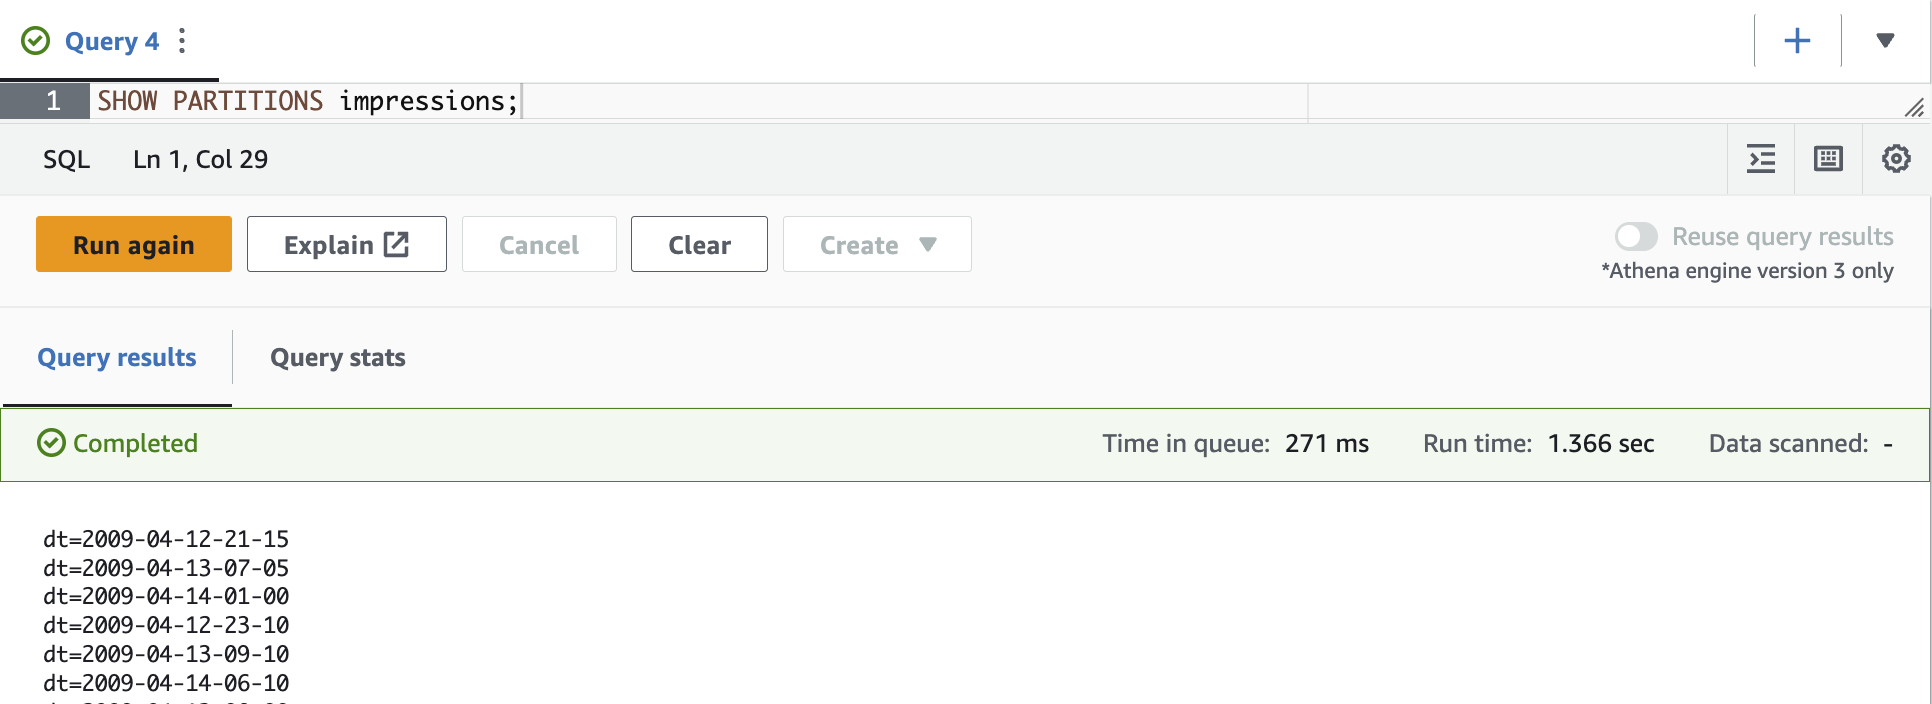Switch to the Query stats tab
The height and width of the screenshot is (704, 1932).
338,358
